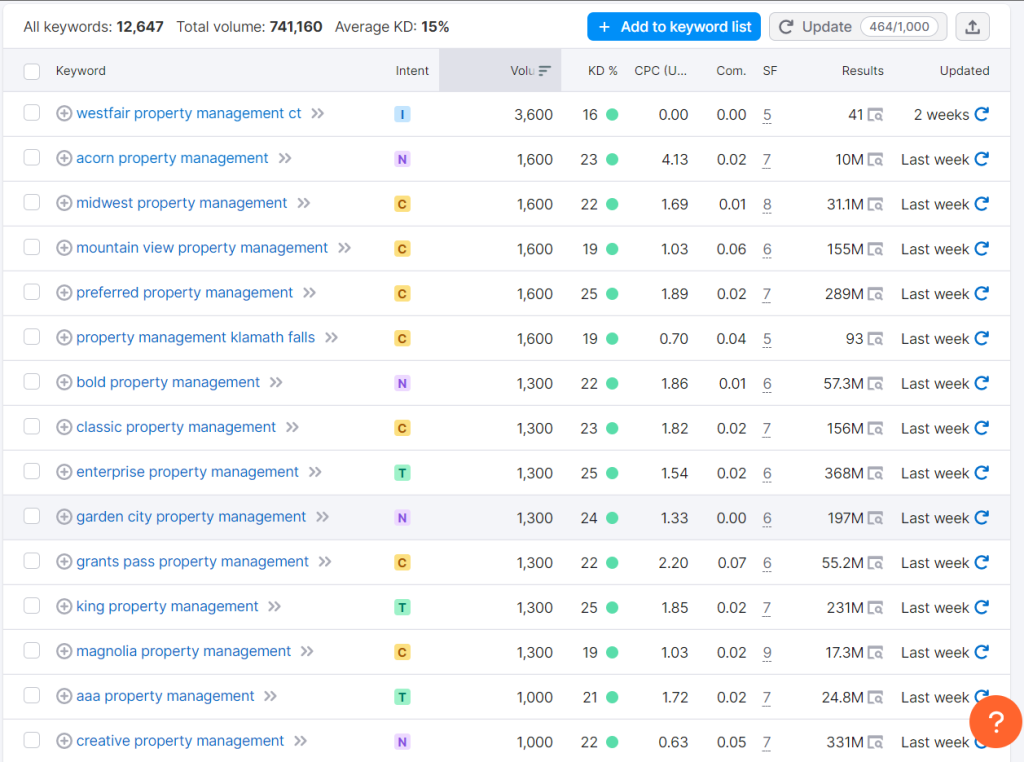Click the commercial intent badge for classic property management
Image resolution: width=1024 pixels, height=762 pixels.
tap(401, 427)
